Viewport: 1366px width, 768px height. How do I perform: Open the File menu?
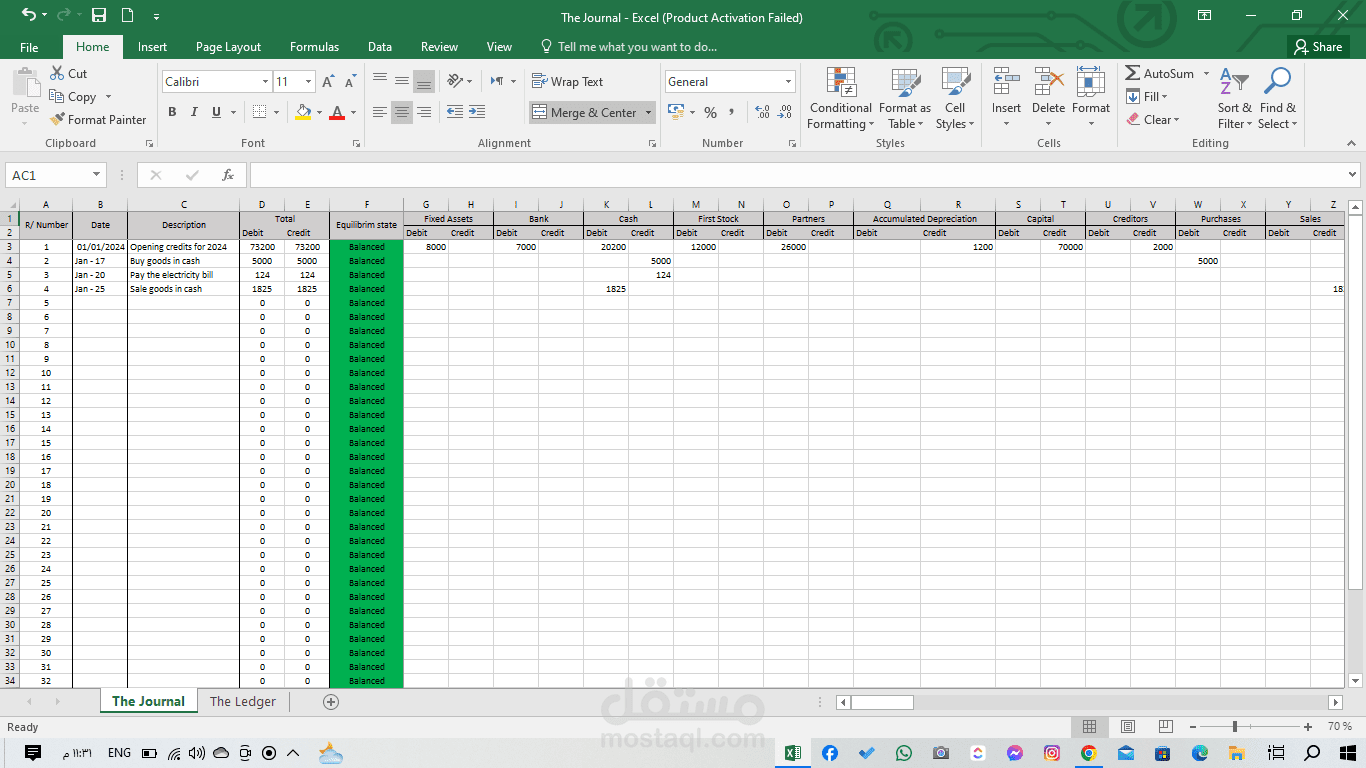[29, 47]
